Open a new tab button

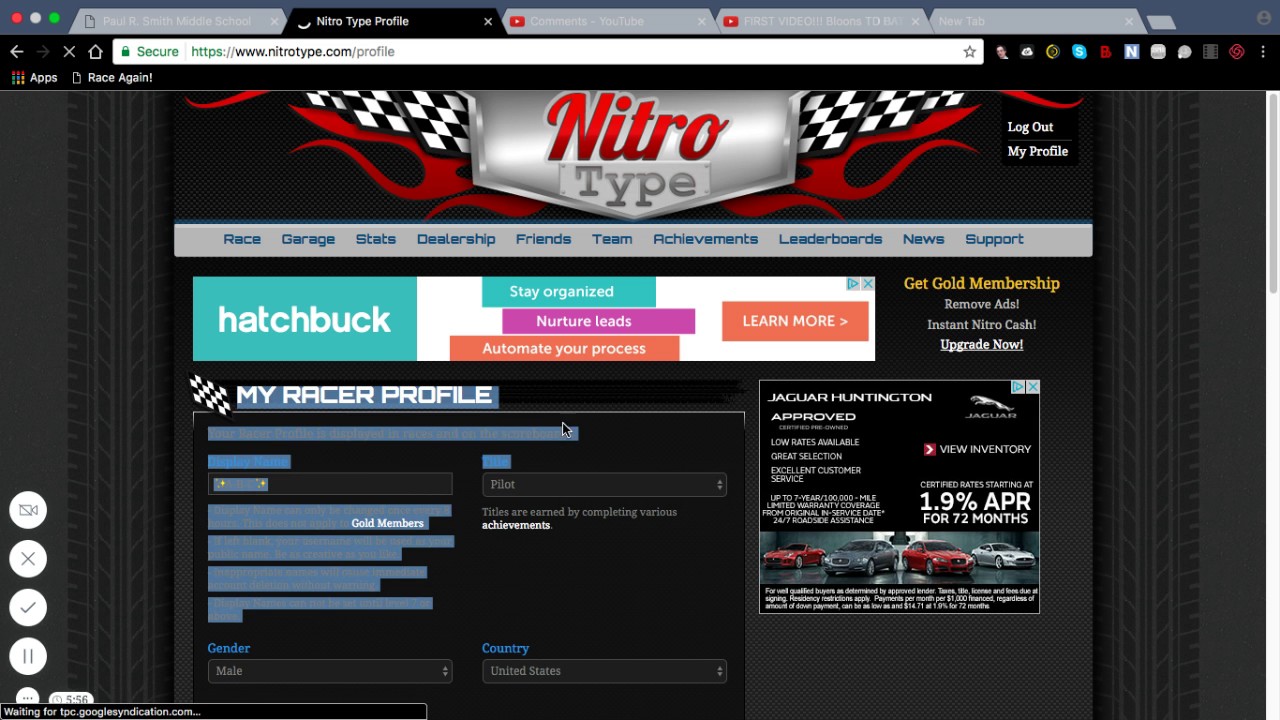(1160, 22)
